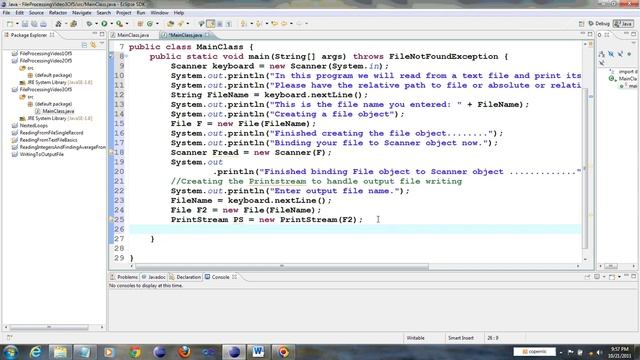
Task: Click the Package Explorer horizontal scrollbar
Action: click(x=49, y=327)
